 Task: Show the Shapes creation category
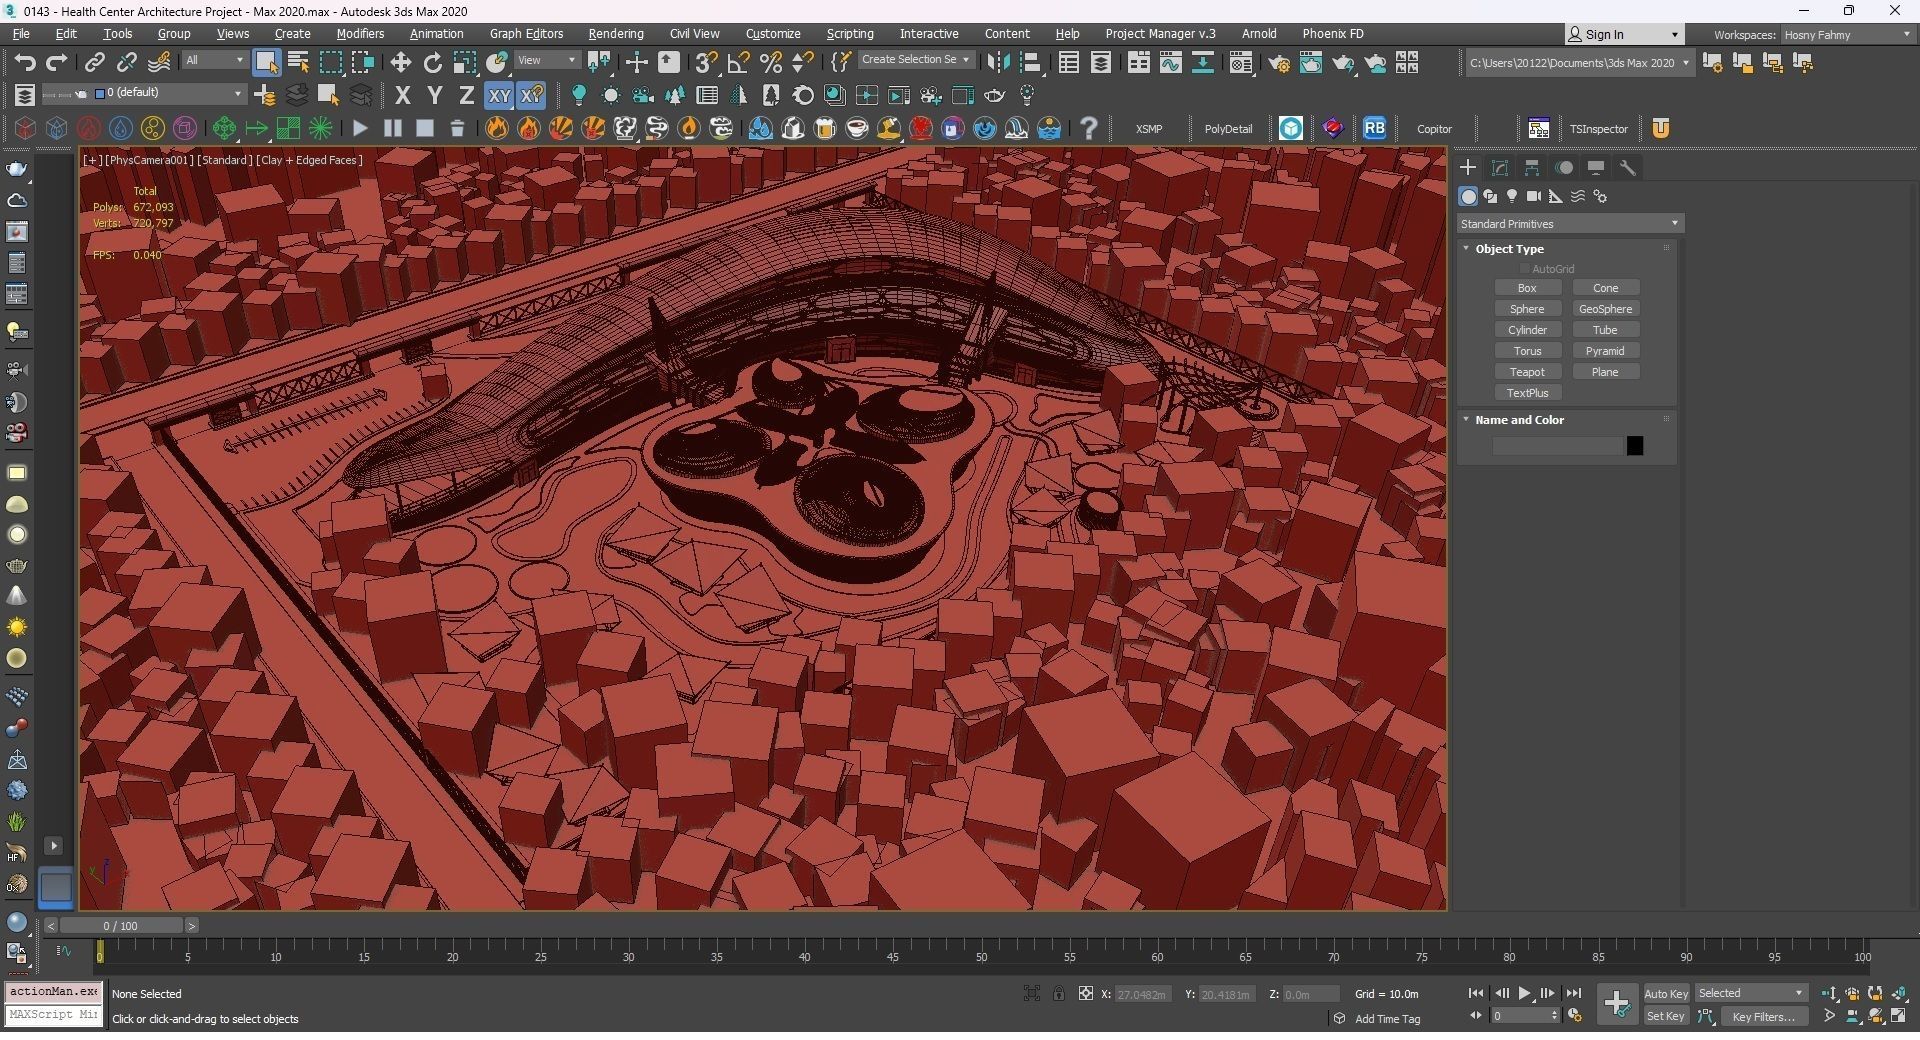tap(1490, 196)
